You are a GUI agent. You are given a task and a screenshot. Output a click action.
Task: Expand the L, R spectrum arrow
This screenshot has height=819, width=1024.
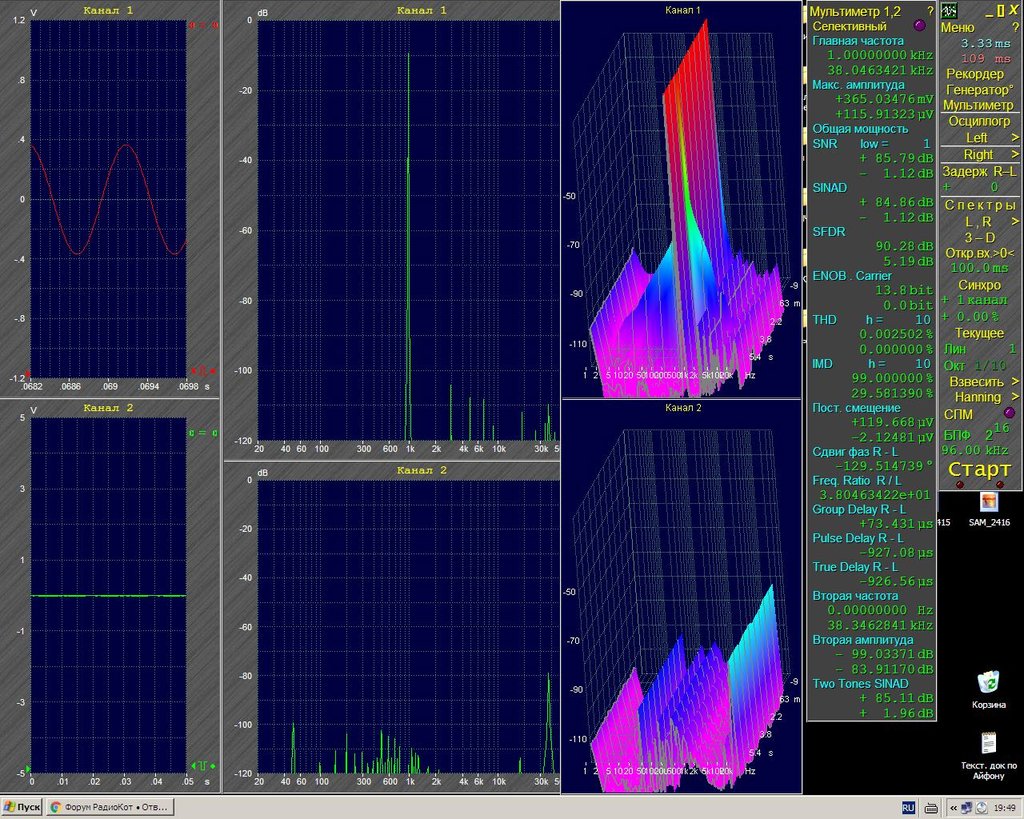1015,221
